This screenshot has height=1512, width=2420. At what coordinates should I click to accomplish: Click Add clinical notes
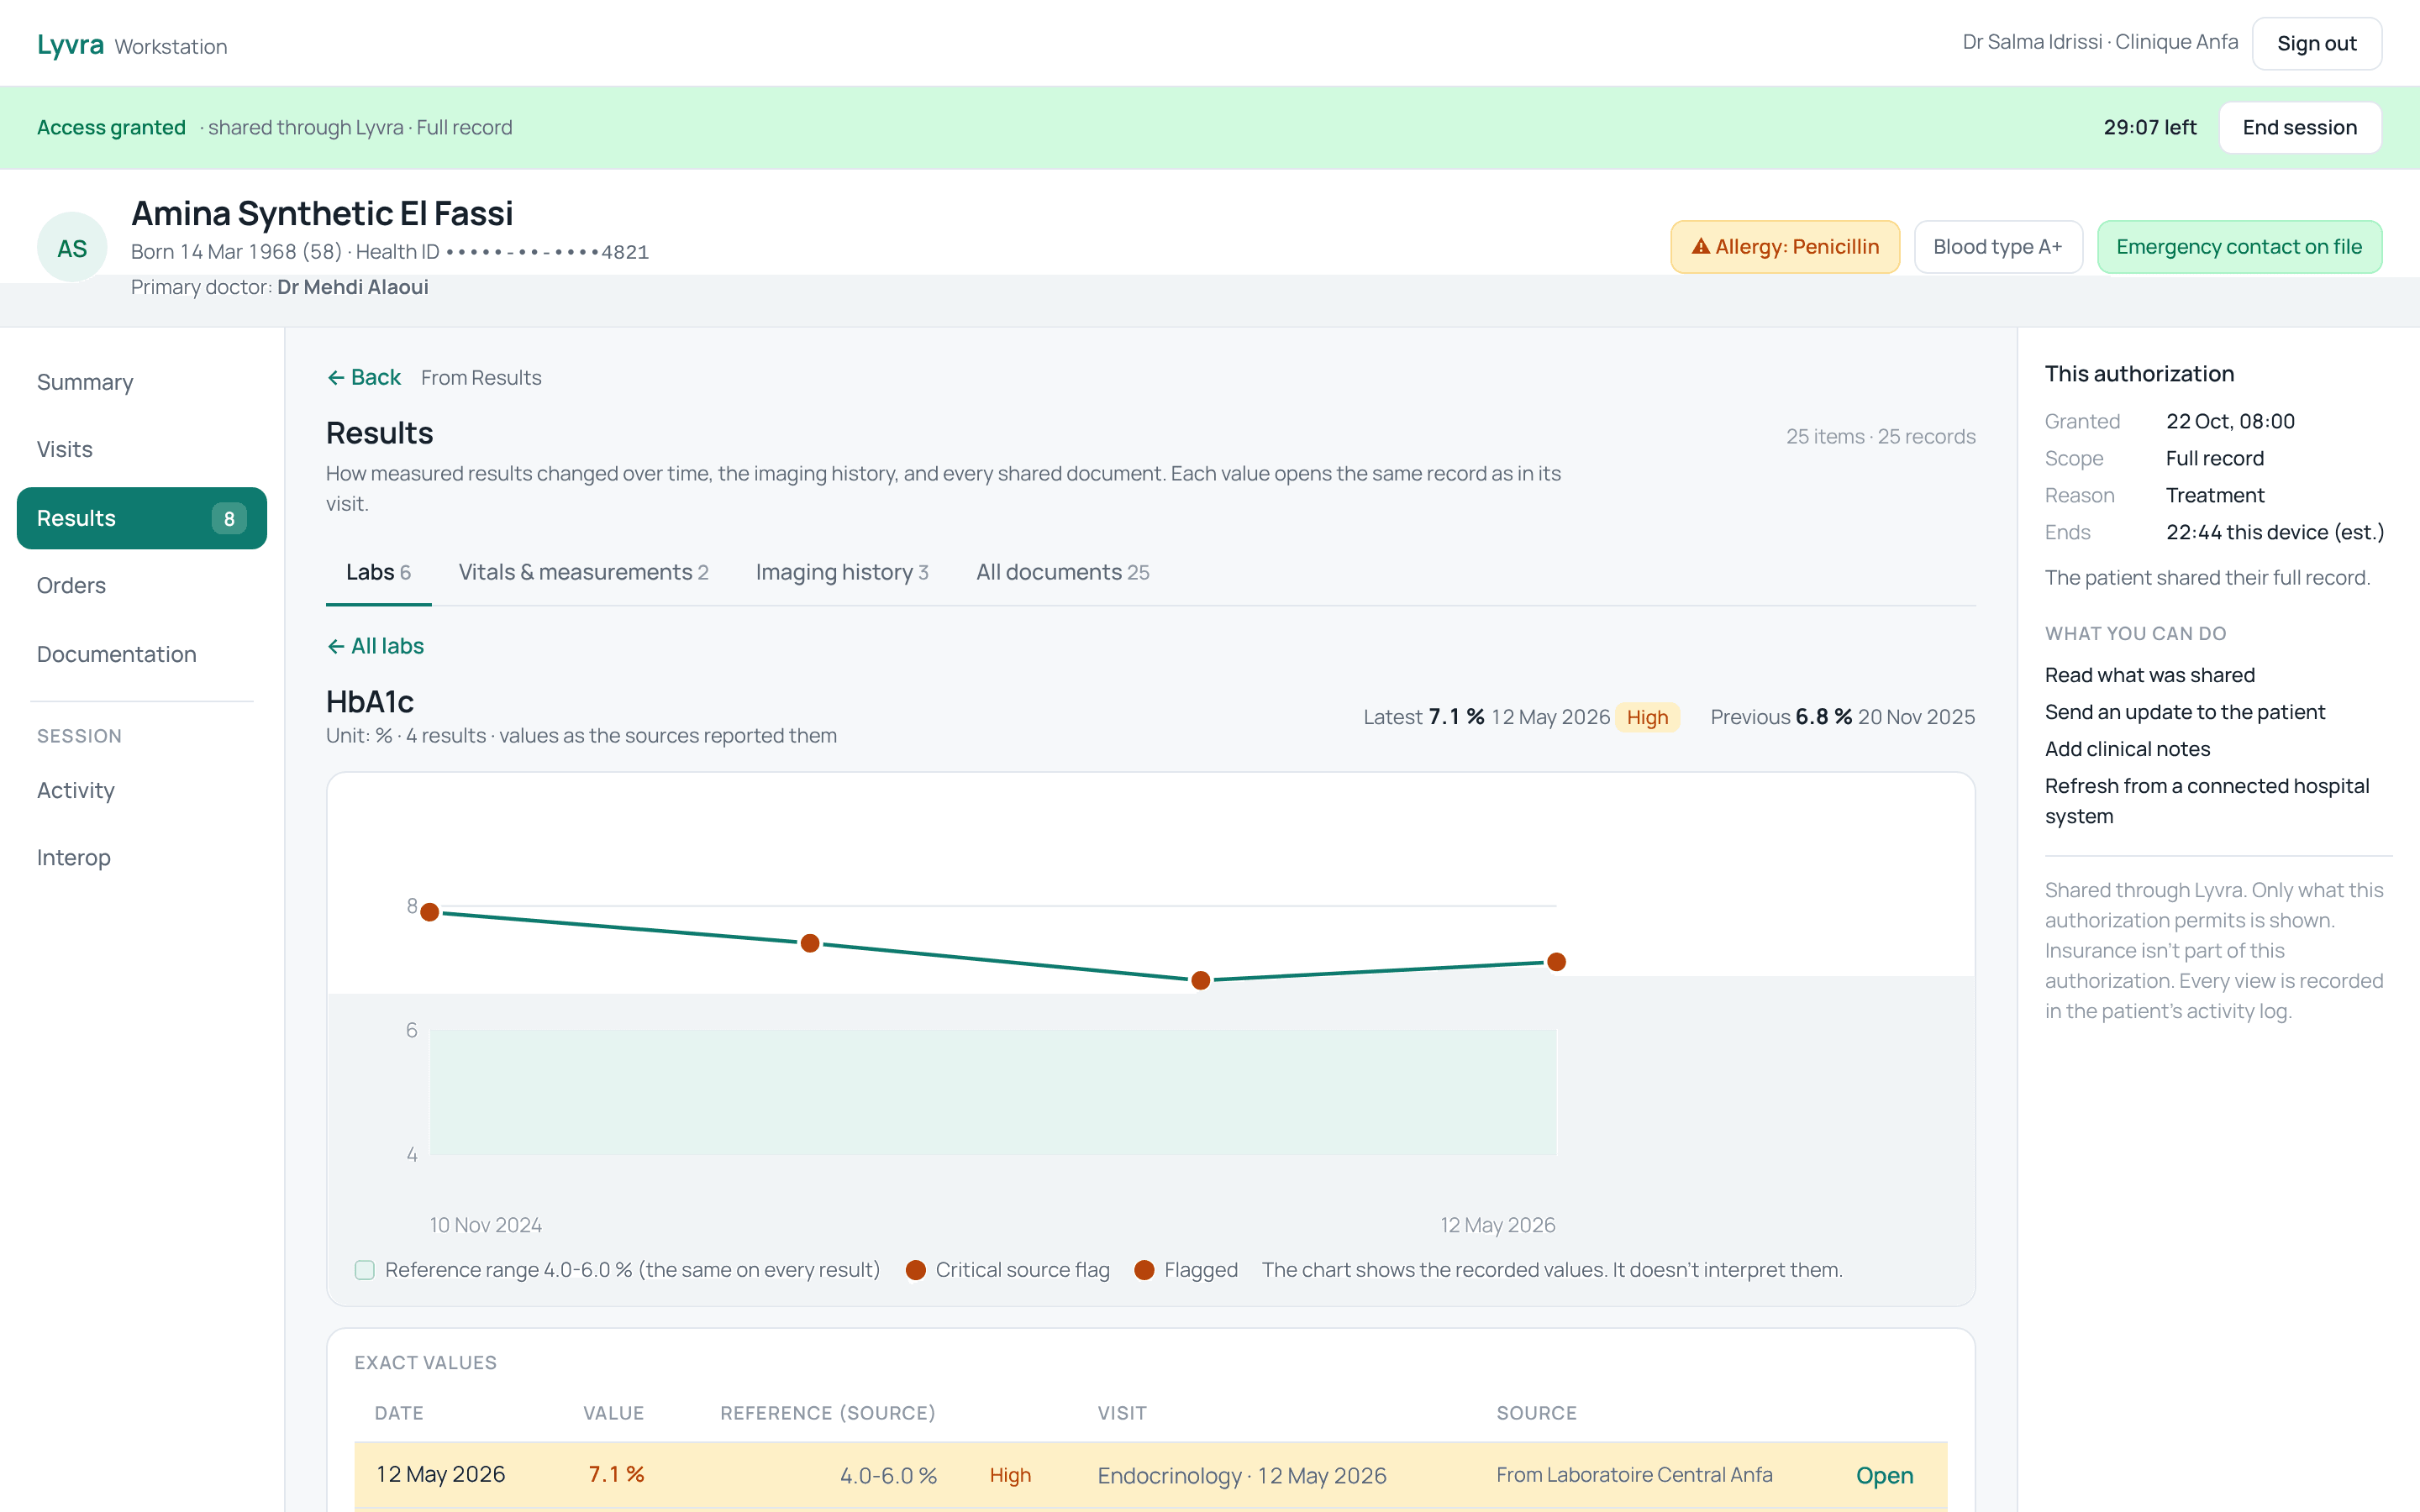2127,749
